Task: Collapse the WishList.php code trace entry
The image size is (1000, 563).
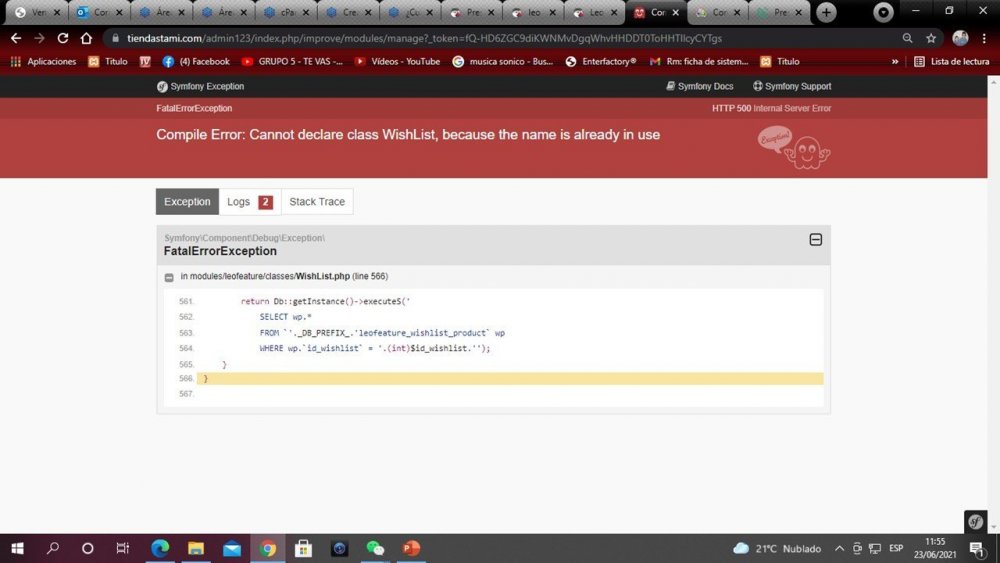Action: (168, 277)
